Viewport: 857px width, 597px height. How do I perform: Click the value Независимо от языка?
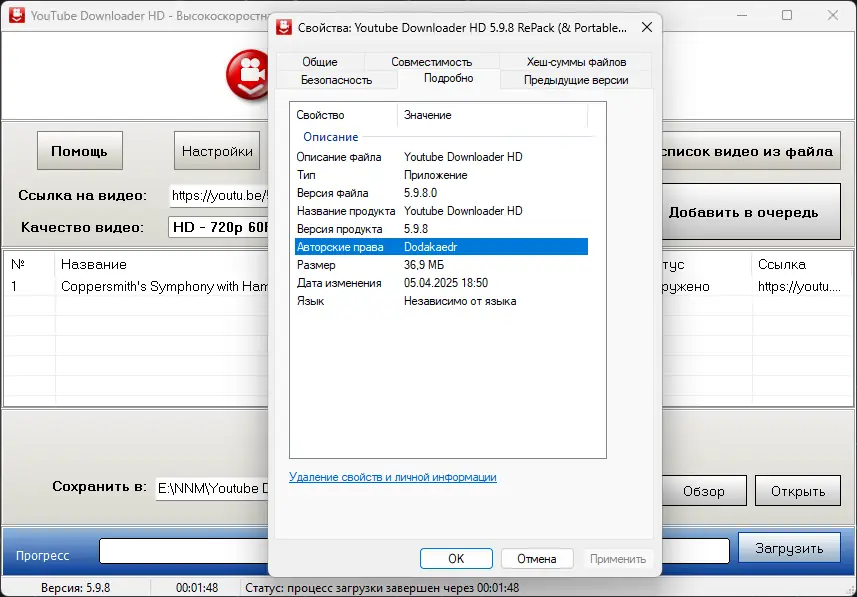click(460, 301)
